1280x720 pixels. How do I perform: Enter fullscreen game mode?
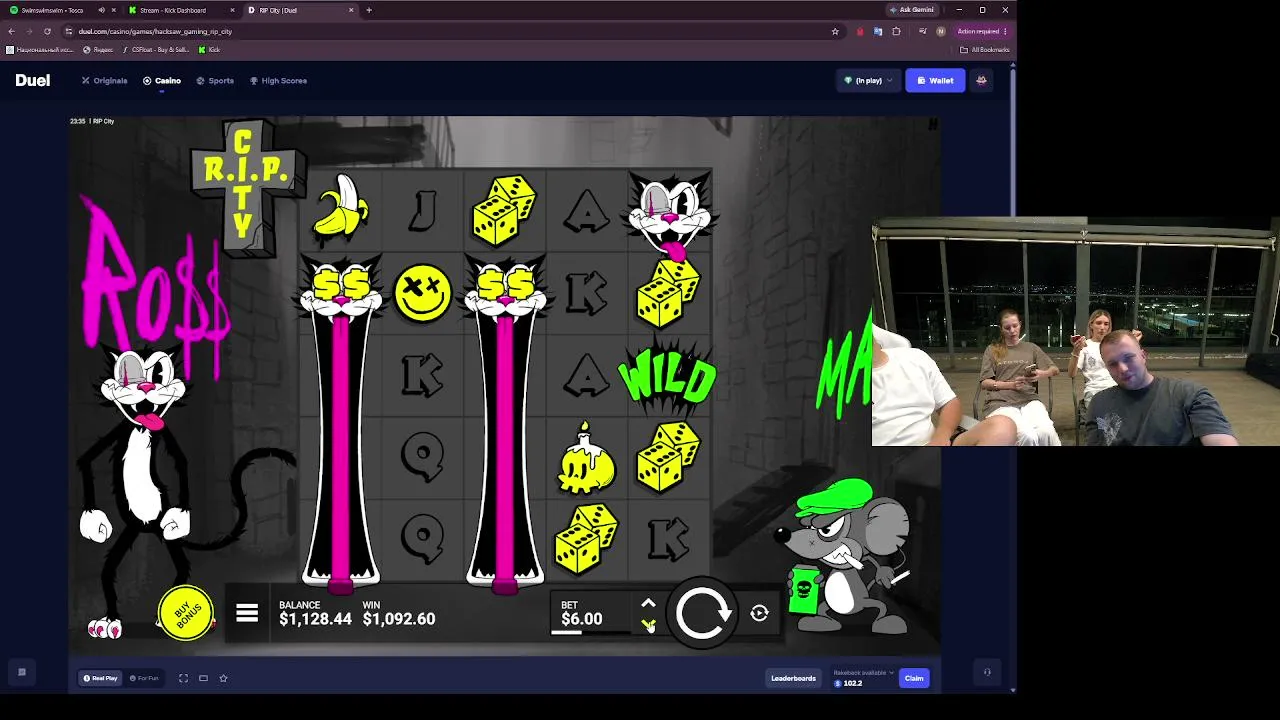[183, 678]
